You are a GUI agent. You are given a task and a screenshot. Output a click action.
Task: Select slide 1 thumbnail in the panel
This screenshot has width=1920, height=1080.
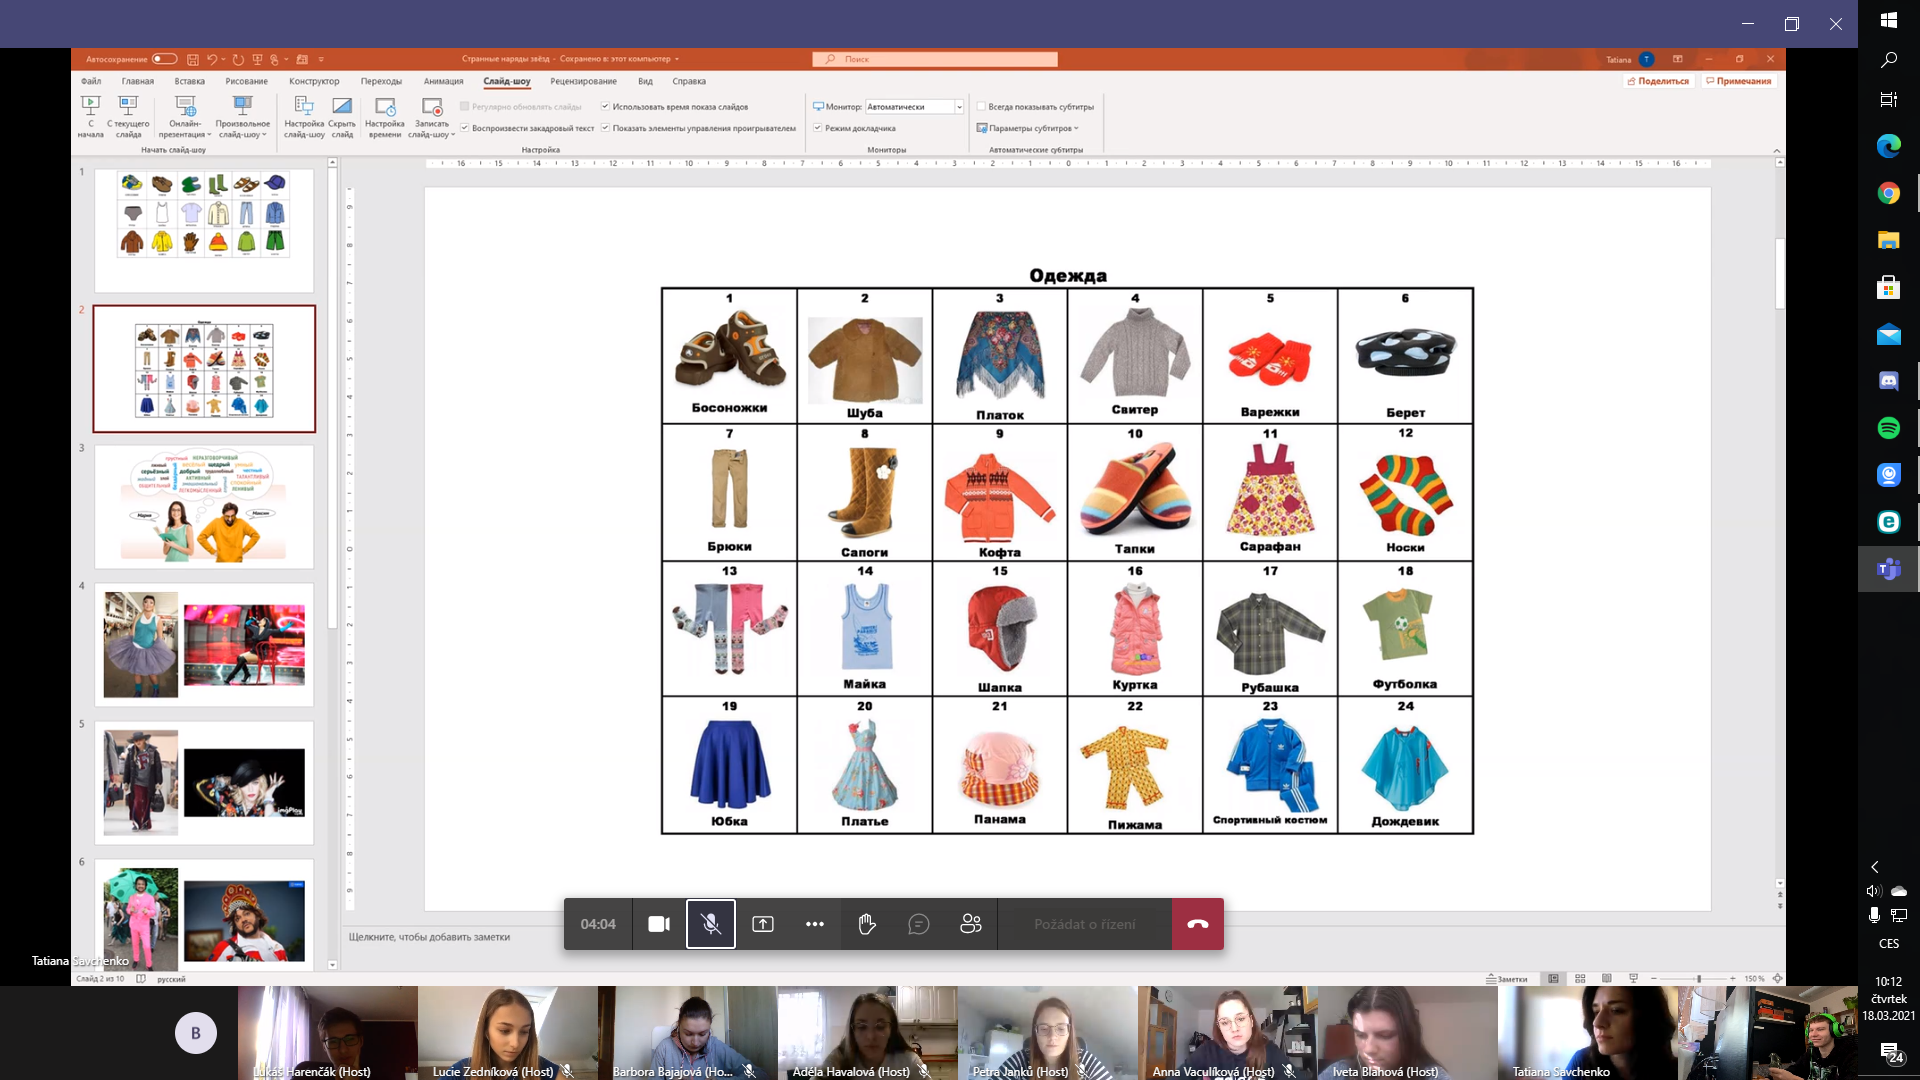pyautogui.click(x=204, y=230)
